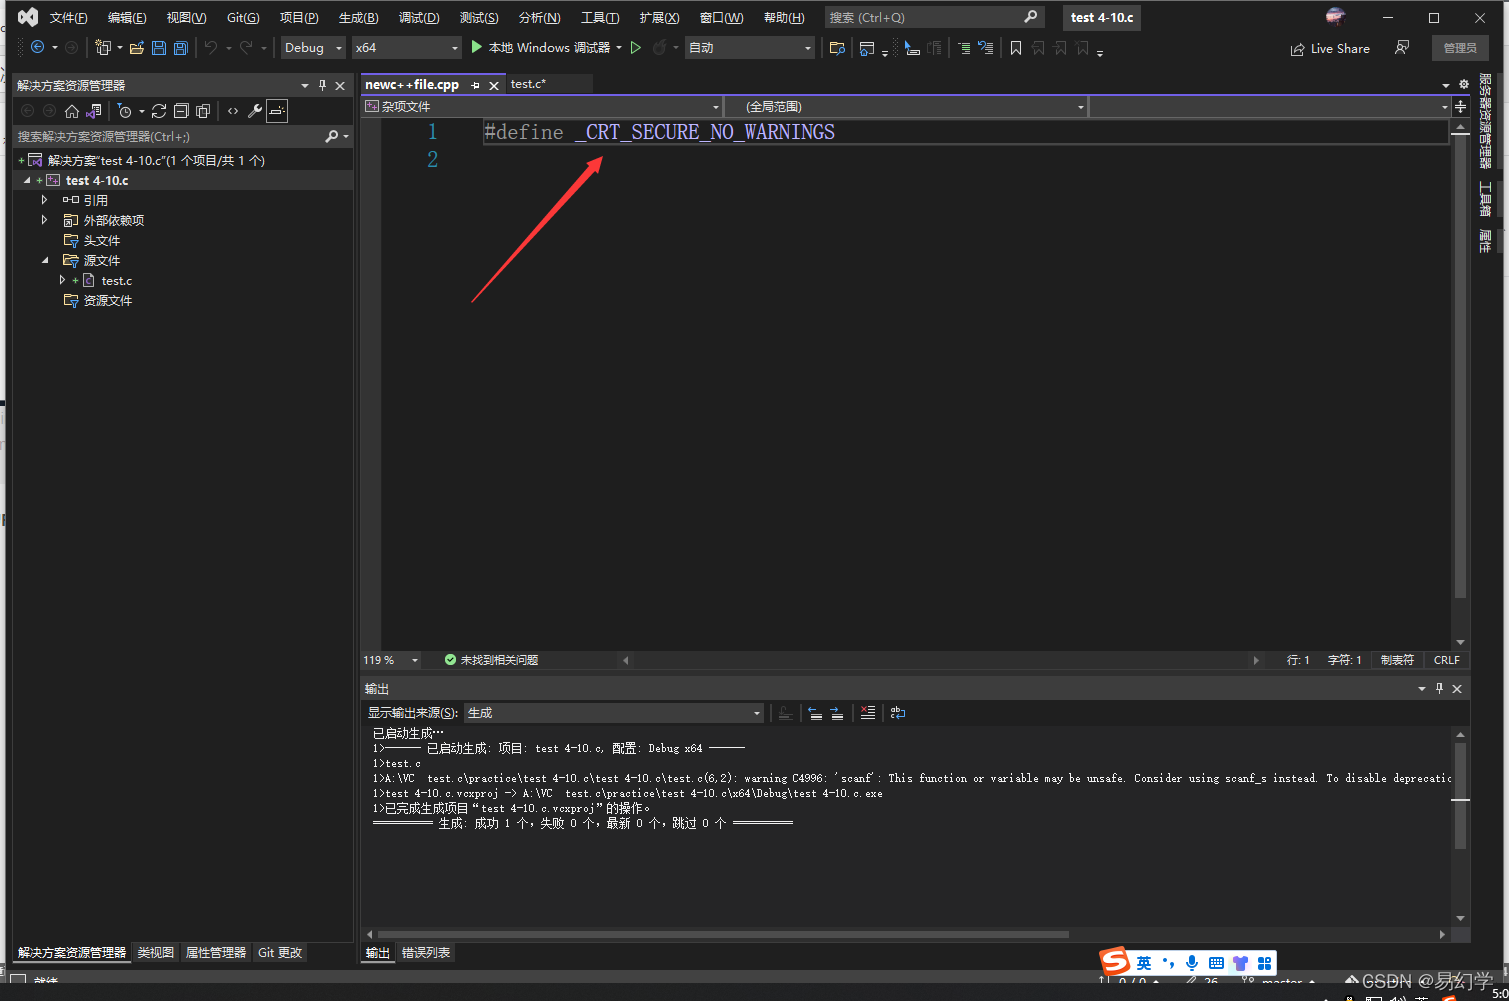Click Sync with Active Document refresh icon
Viewport: 1509px width, 1001px height.
click(x=159, y=111)
